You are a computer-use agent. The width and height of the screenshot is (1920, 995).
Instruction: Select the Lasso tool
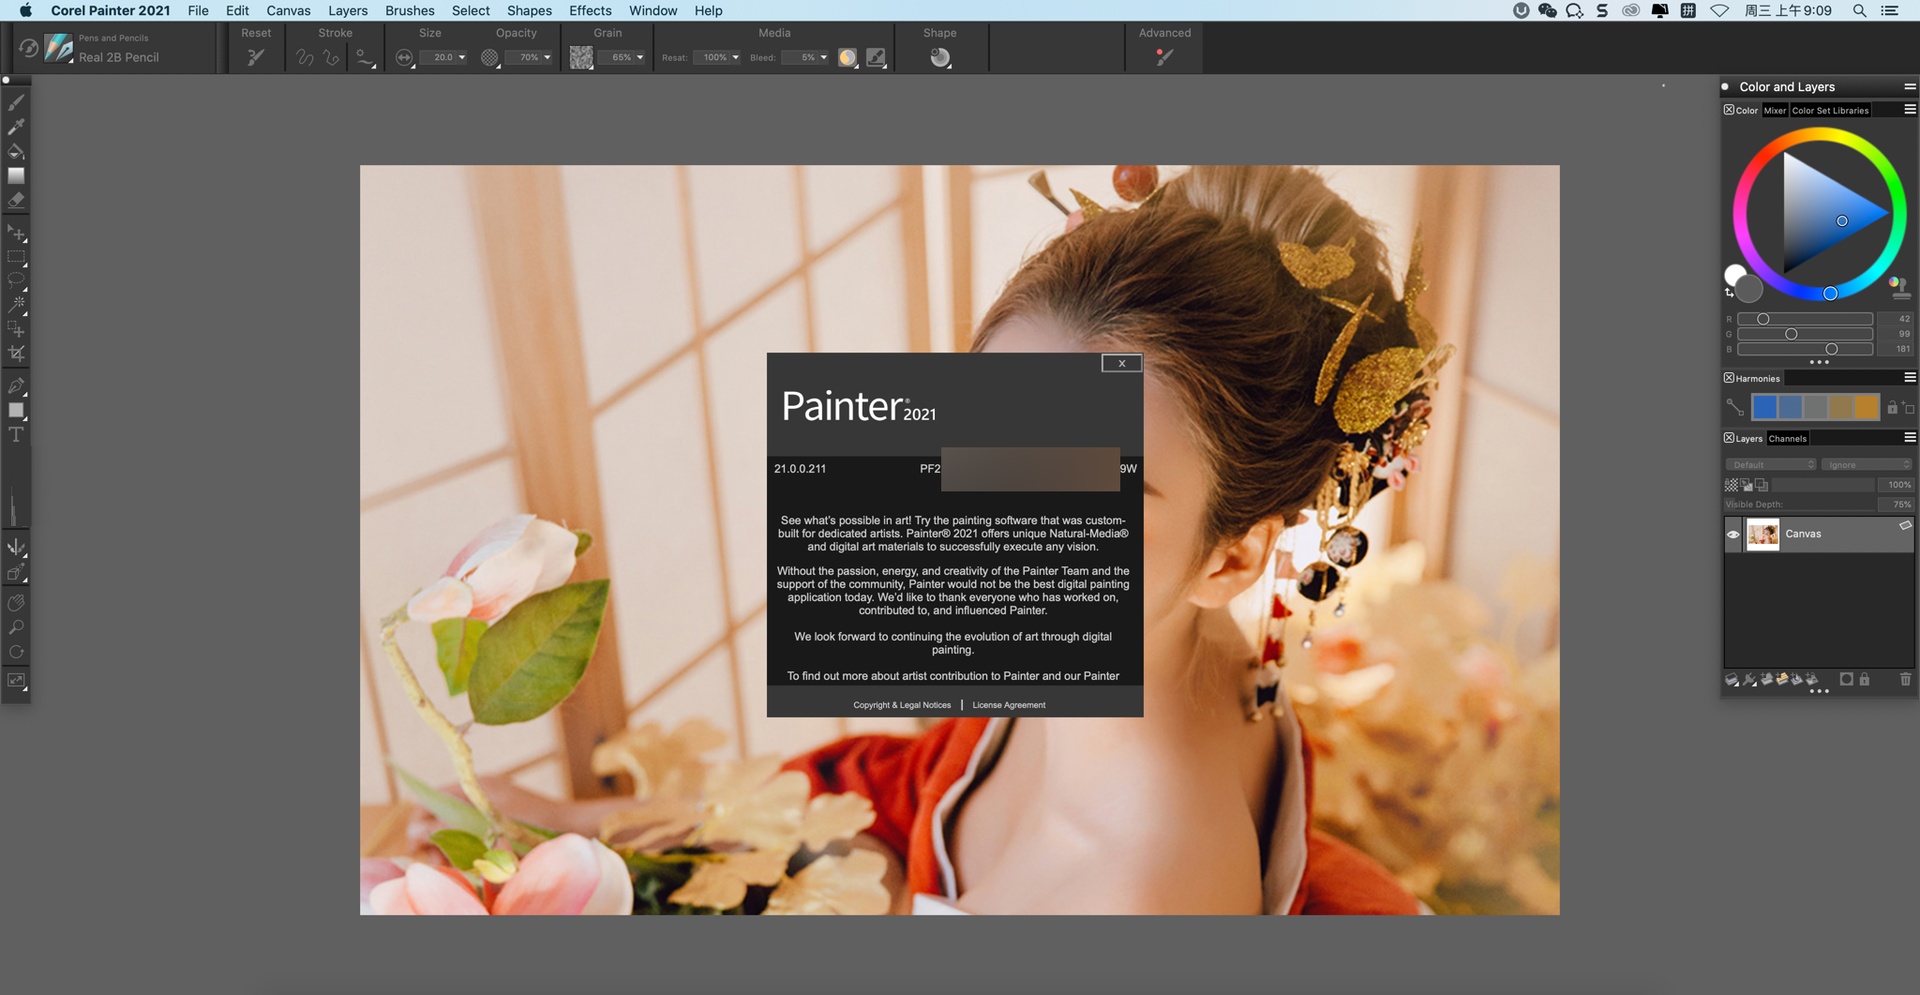(x=16, y=280)
